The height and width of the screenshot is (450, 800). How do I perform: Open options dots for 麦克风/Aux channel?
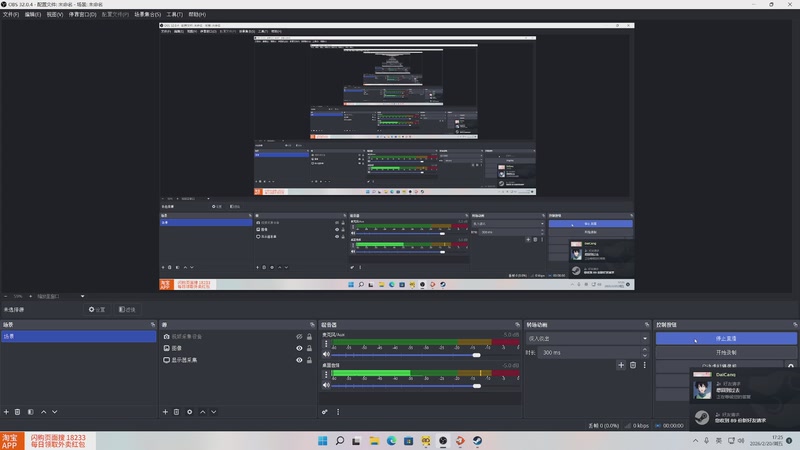point(326,344)
